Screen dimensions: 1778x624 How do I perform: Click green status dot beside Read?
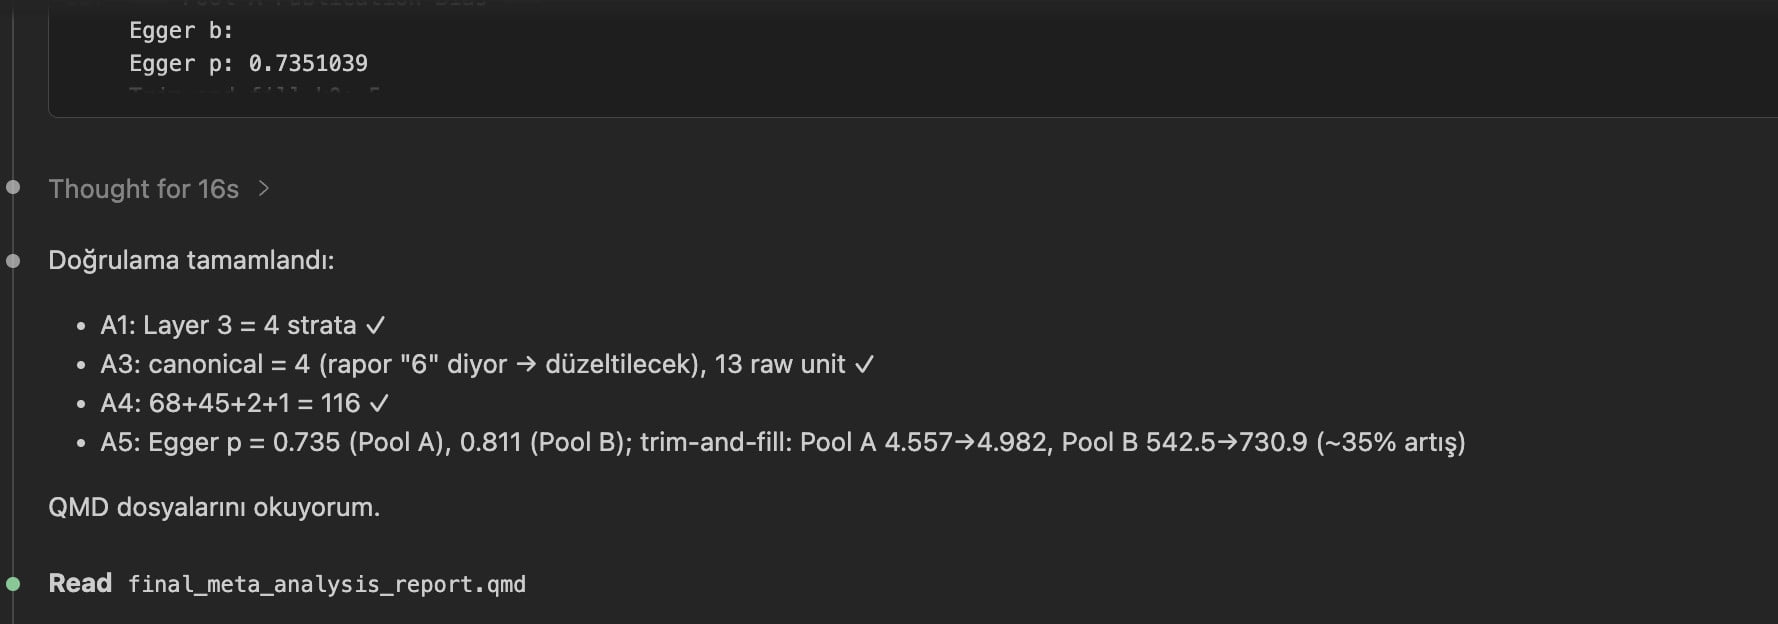[13, 583]
